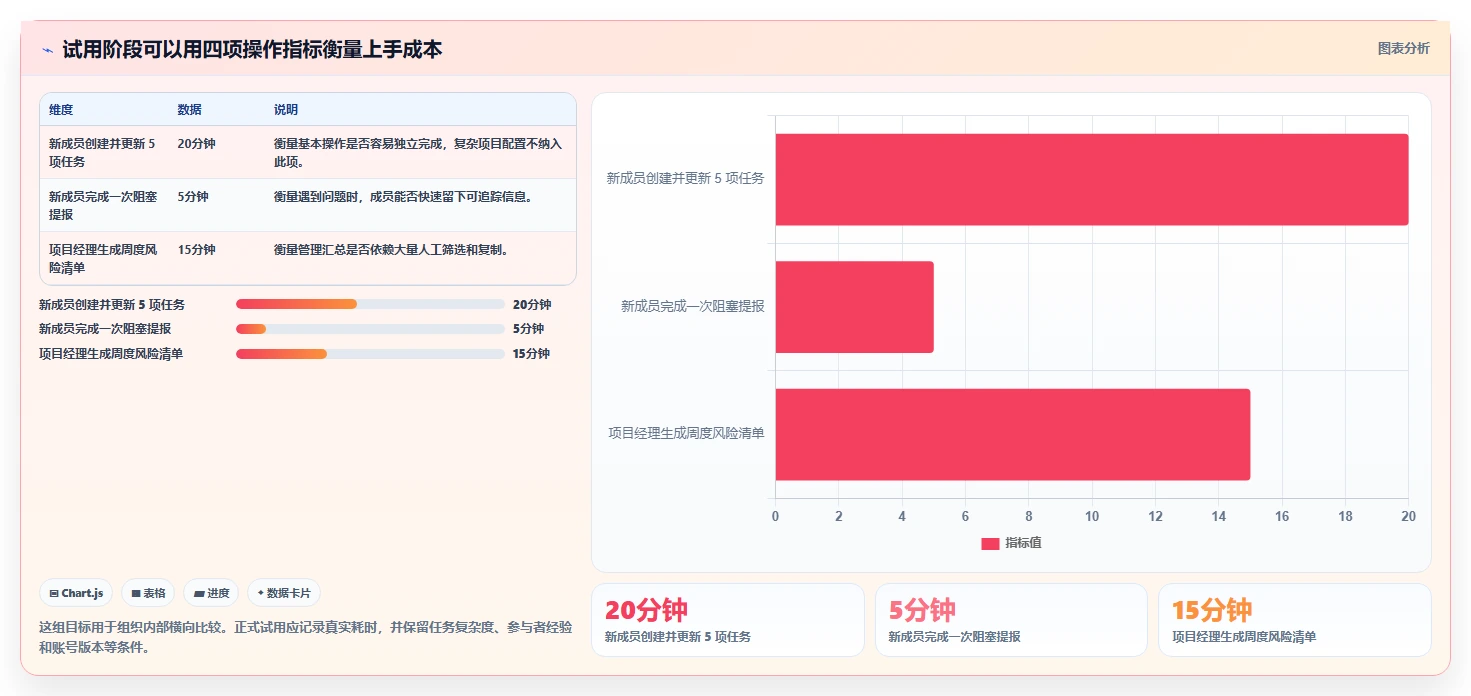Click the panel title 试用阶段可以用四项操作指标
Image resolution: width=1471 pixels, height=696 pixels.
(x=252, y=49)
